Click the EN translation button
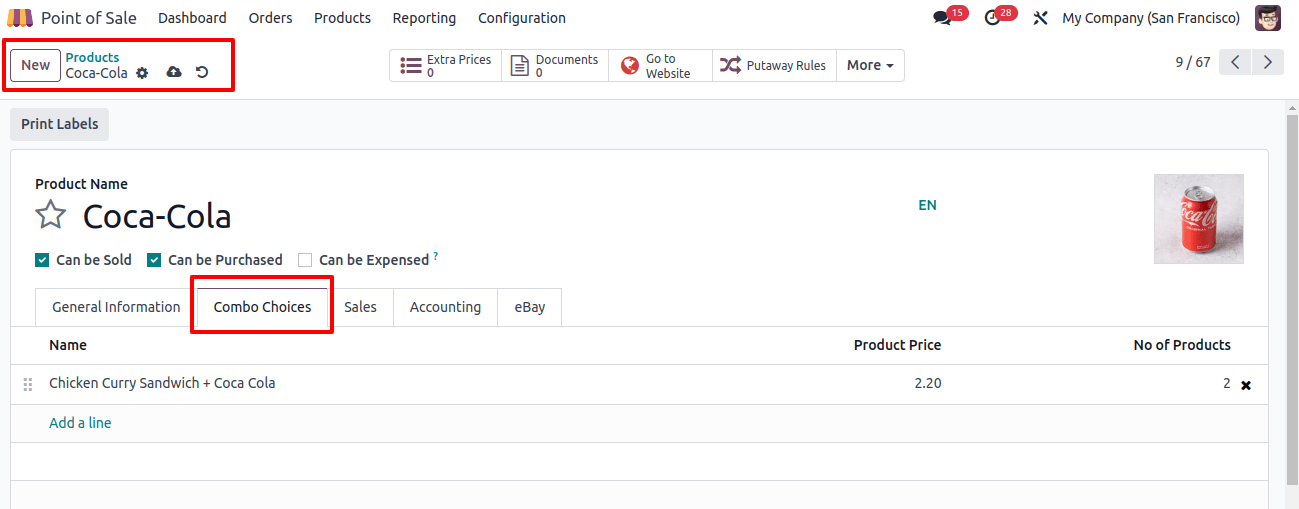 (927, 205)
